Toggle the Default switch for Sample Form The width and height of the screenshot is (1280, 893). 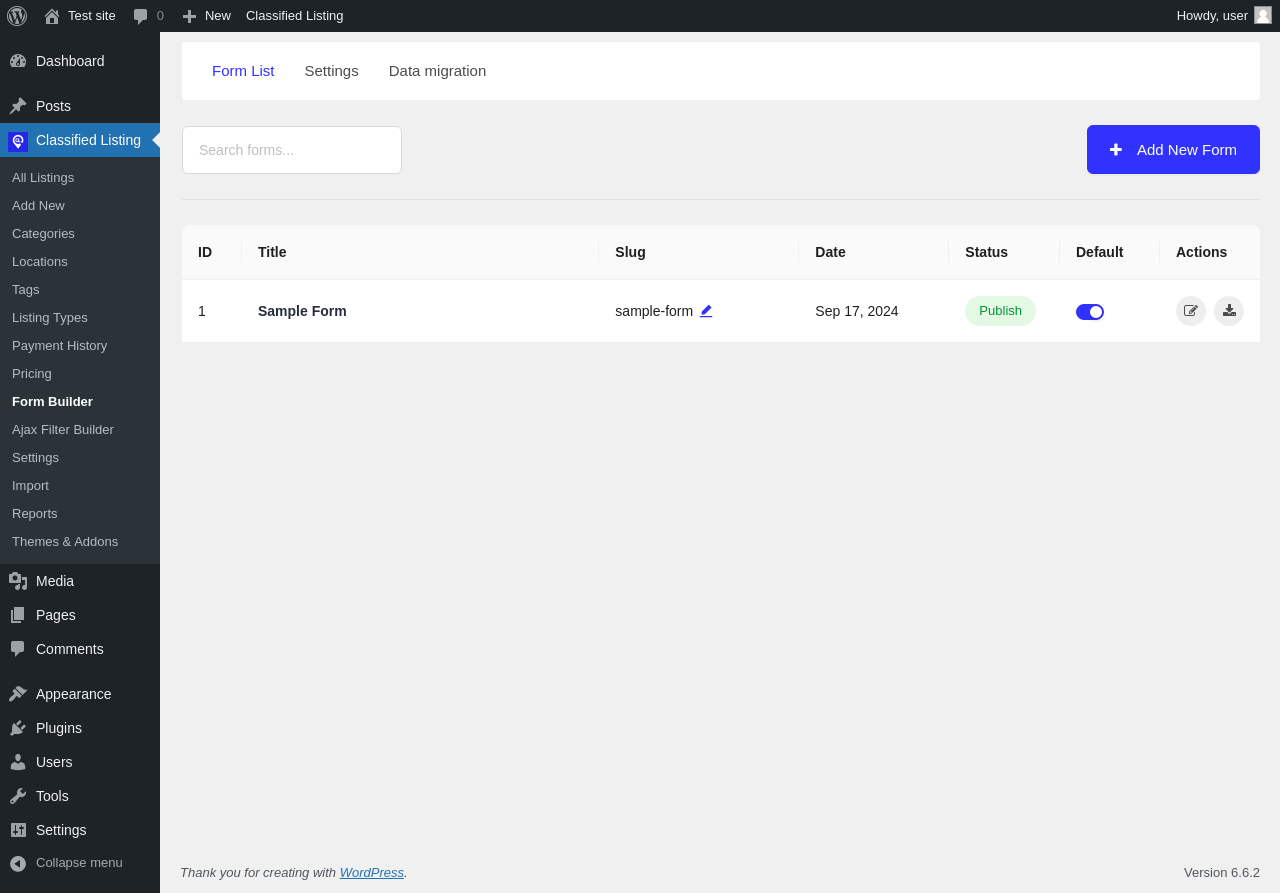point(1089,312)
